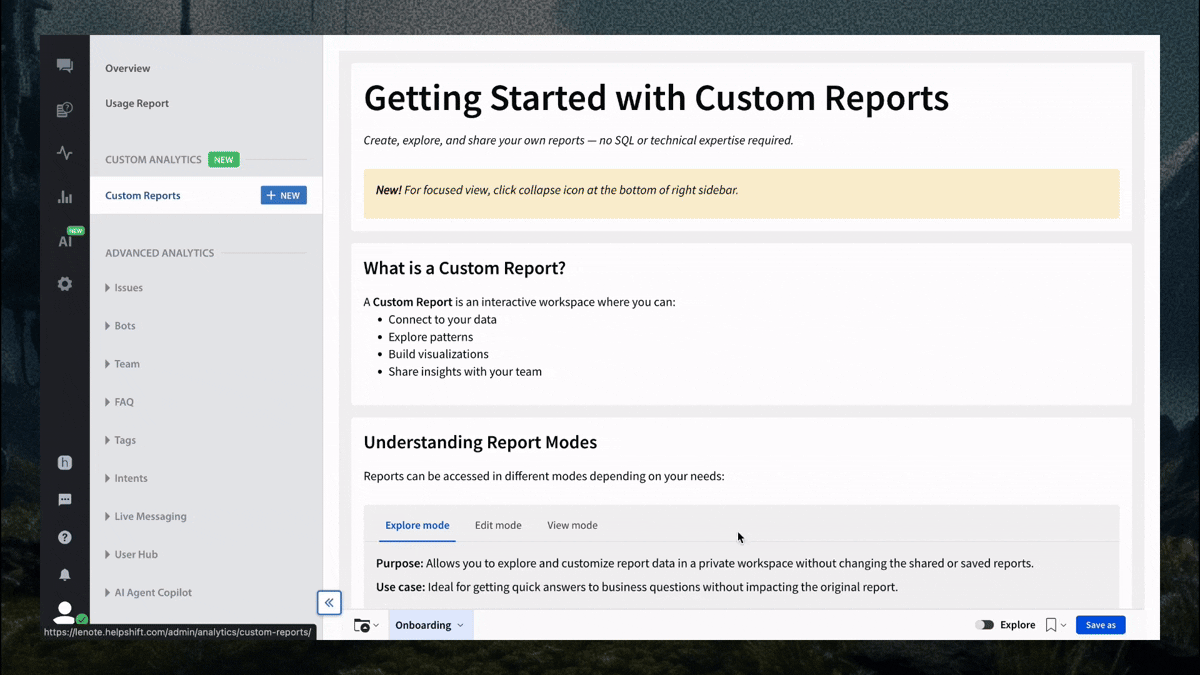Screen dimensions: 1200x675
Task: Click the 'Connect to your data' bullet
Action: (x=442, y=320)
